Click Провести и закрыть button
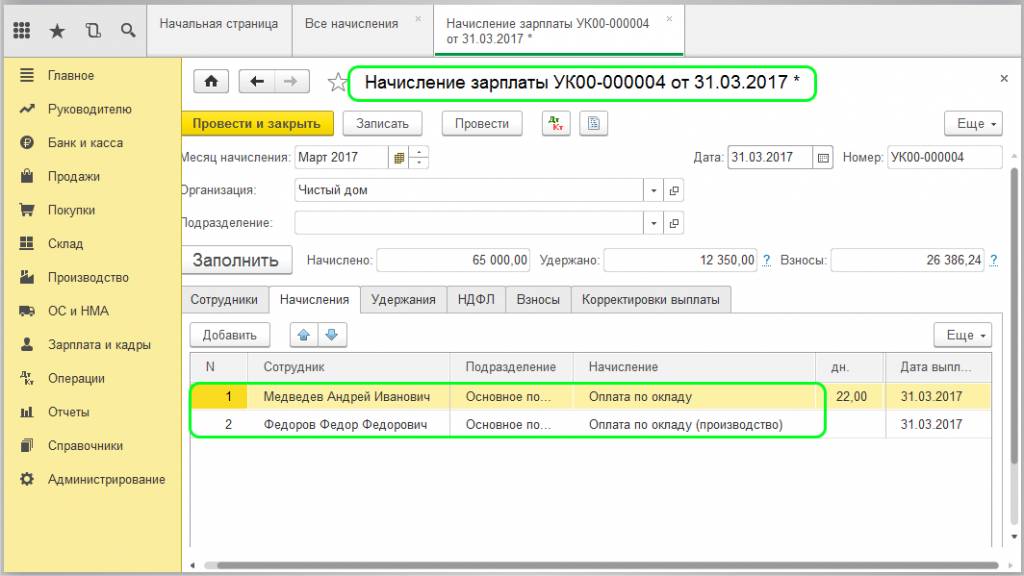This screenshot has height=576, width=1024. pos(257,123)
